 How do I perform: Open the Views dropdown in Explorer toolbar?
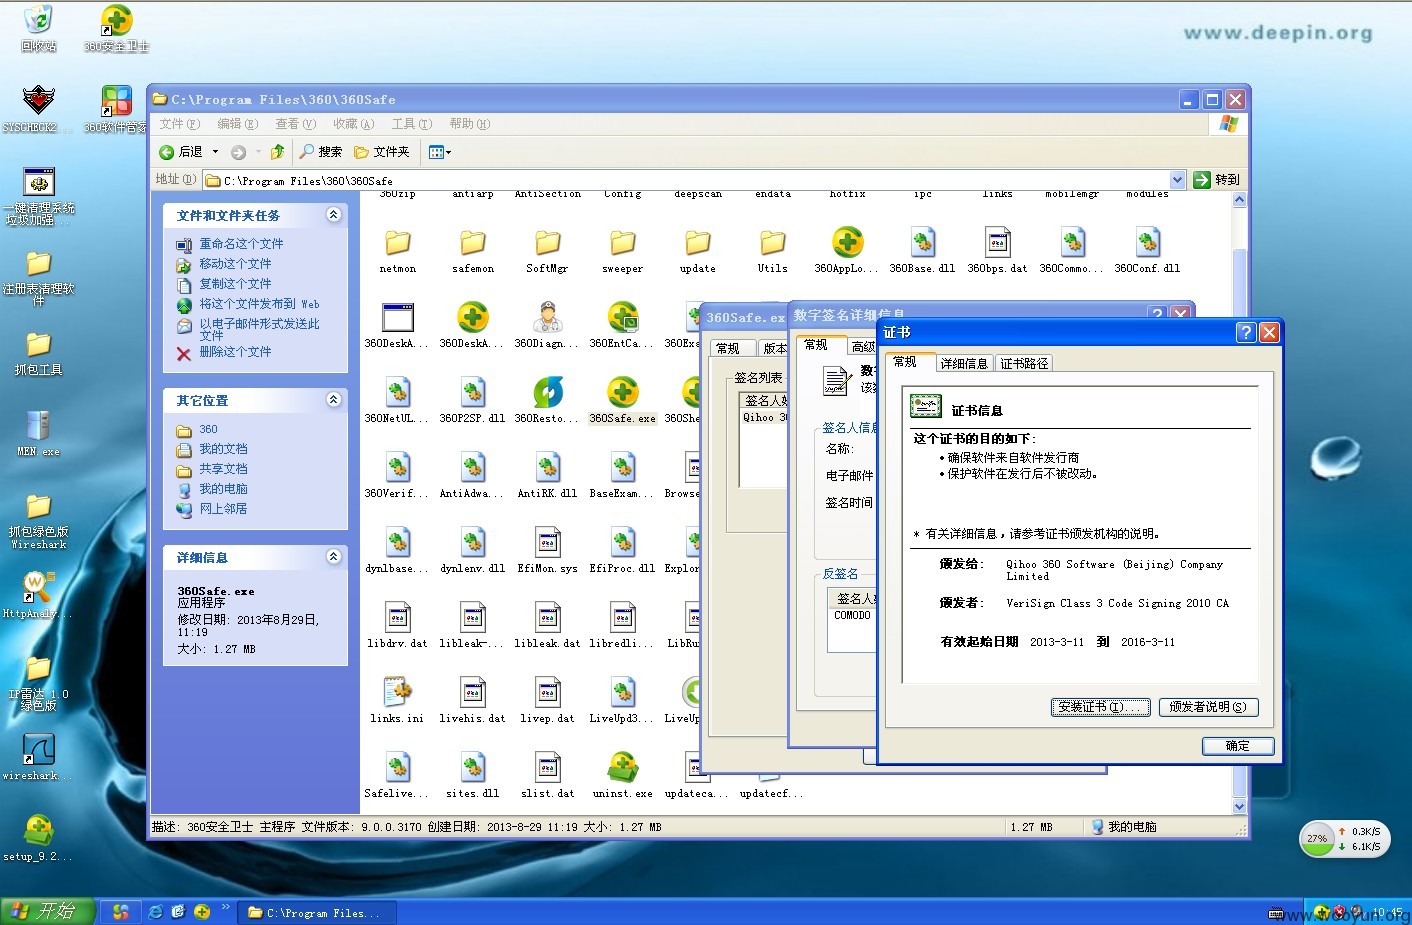[x=440, y=152]
